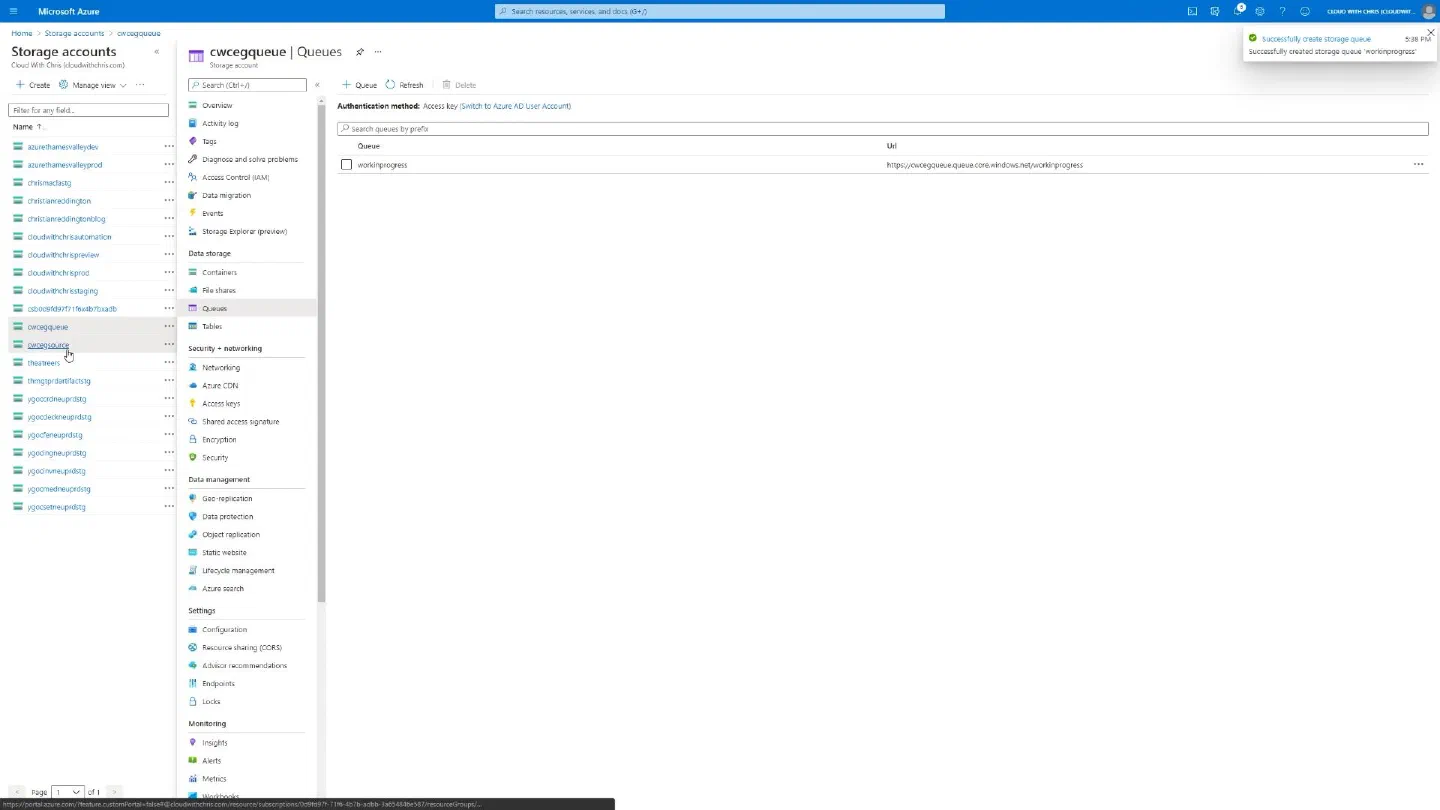Collapse the resource menu sidebar
The image size is (1440, 810).
coord(317,85)
